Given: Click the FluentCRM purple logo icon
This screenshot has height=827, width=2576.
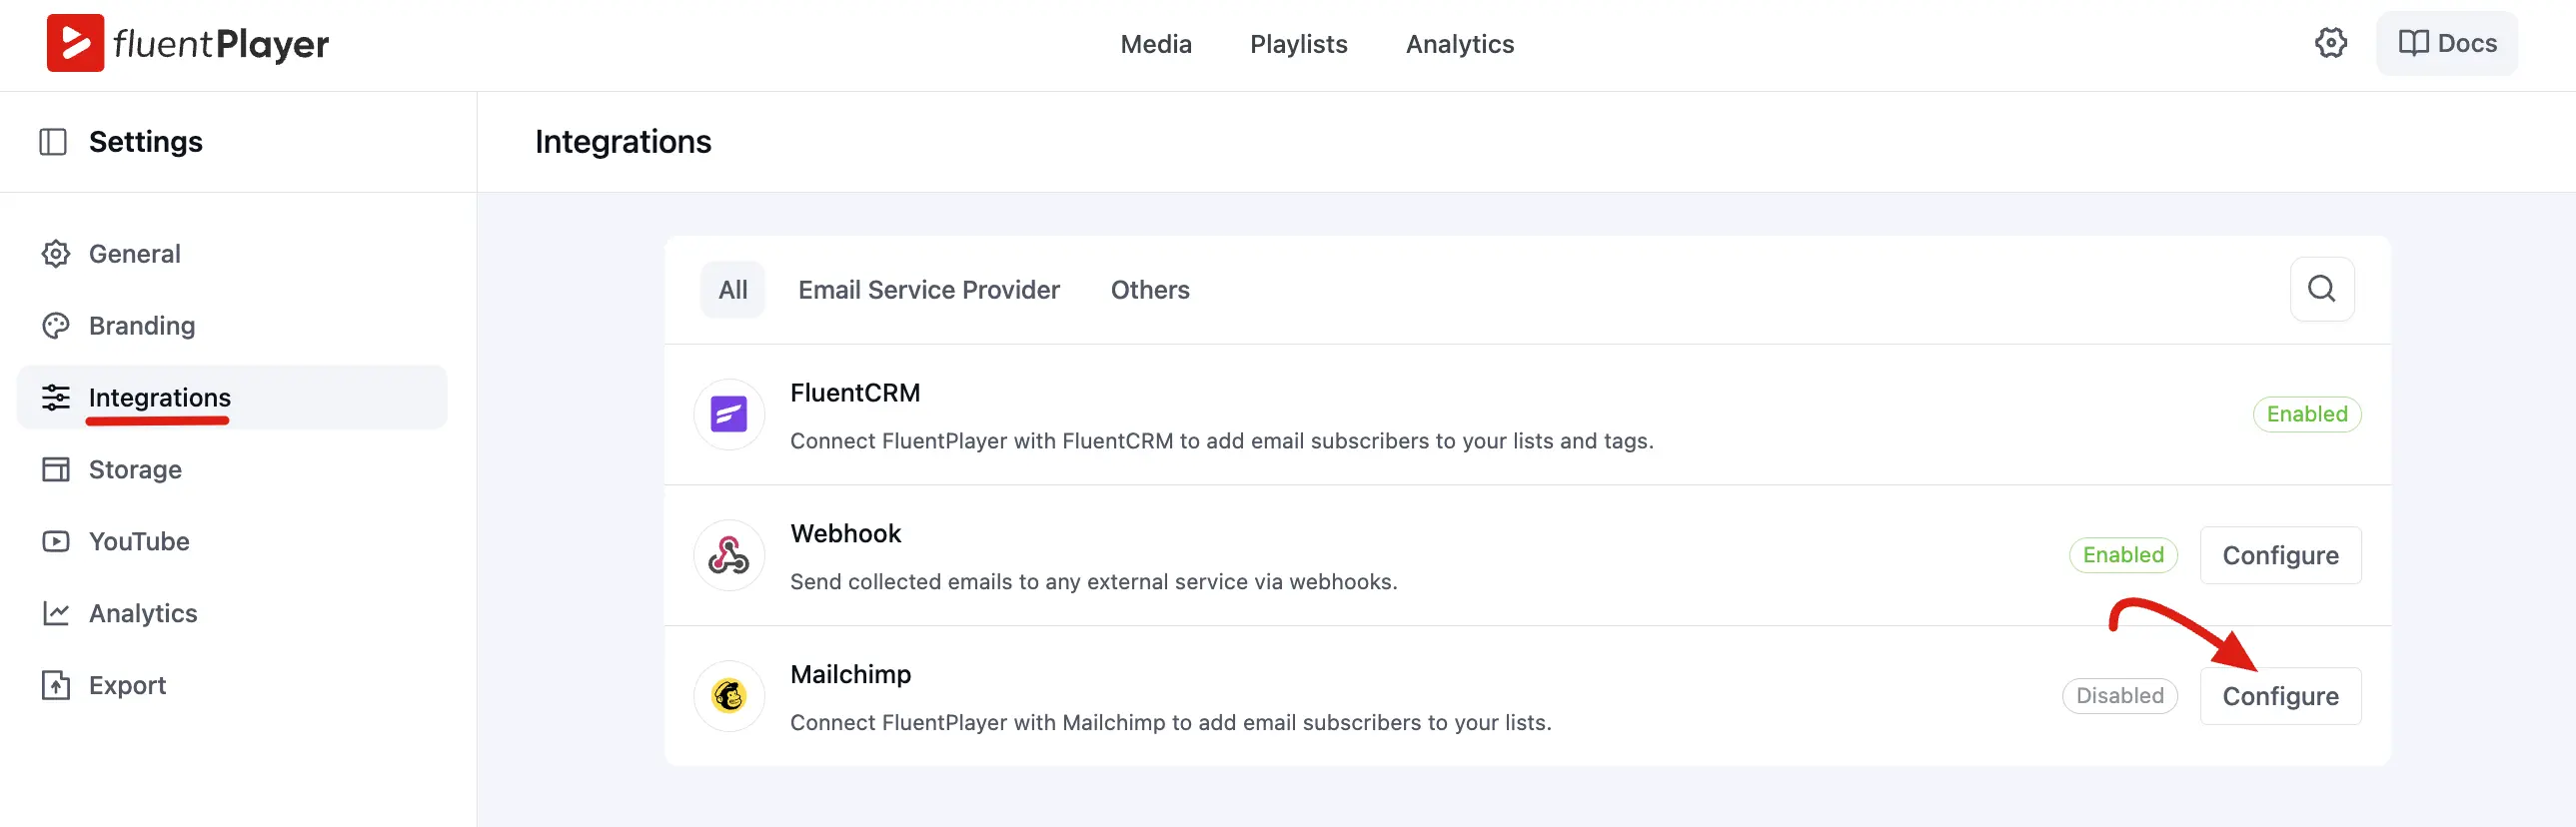Looking at the screenshot, I should 729,414.
